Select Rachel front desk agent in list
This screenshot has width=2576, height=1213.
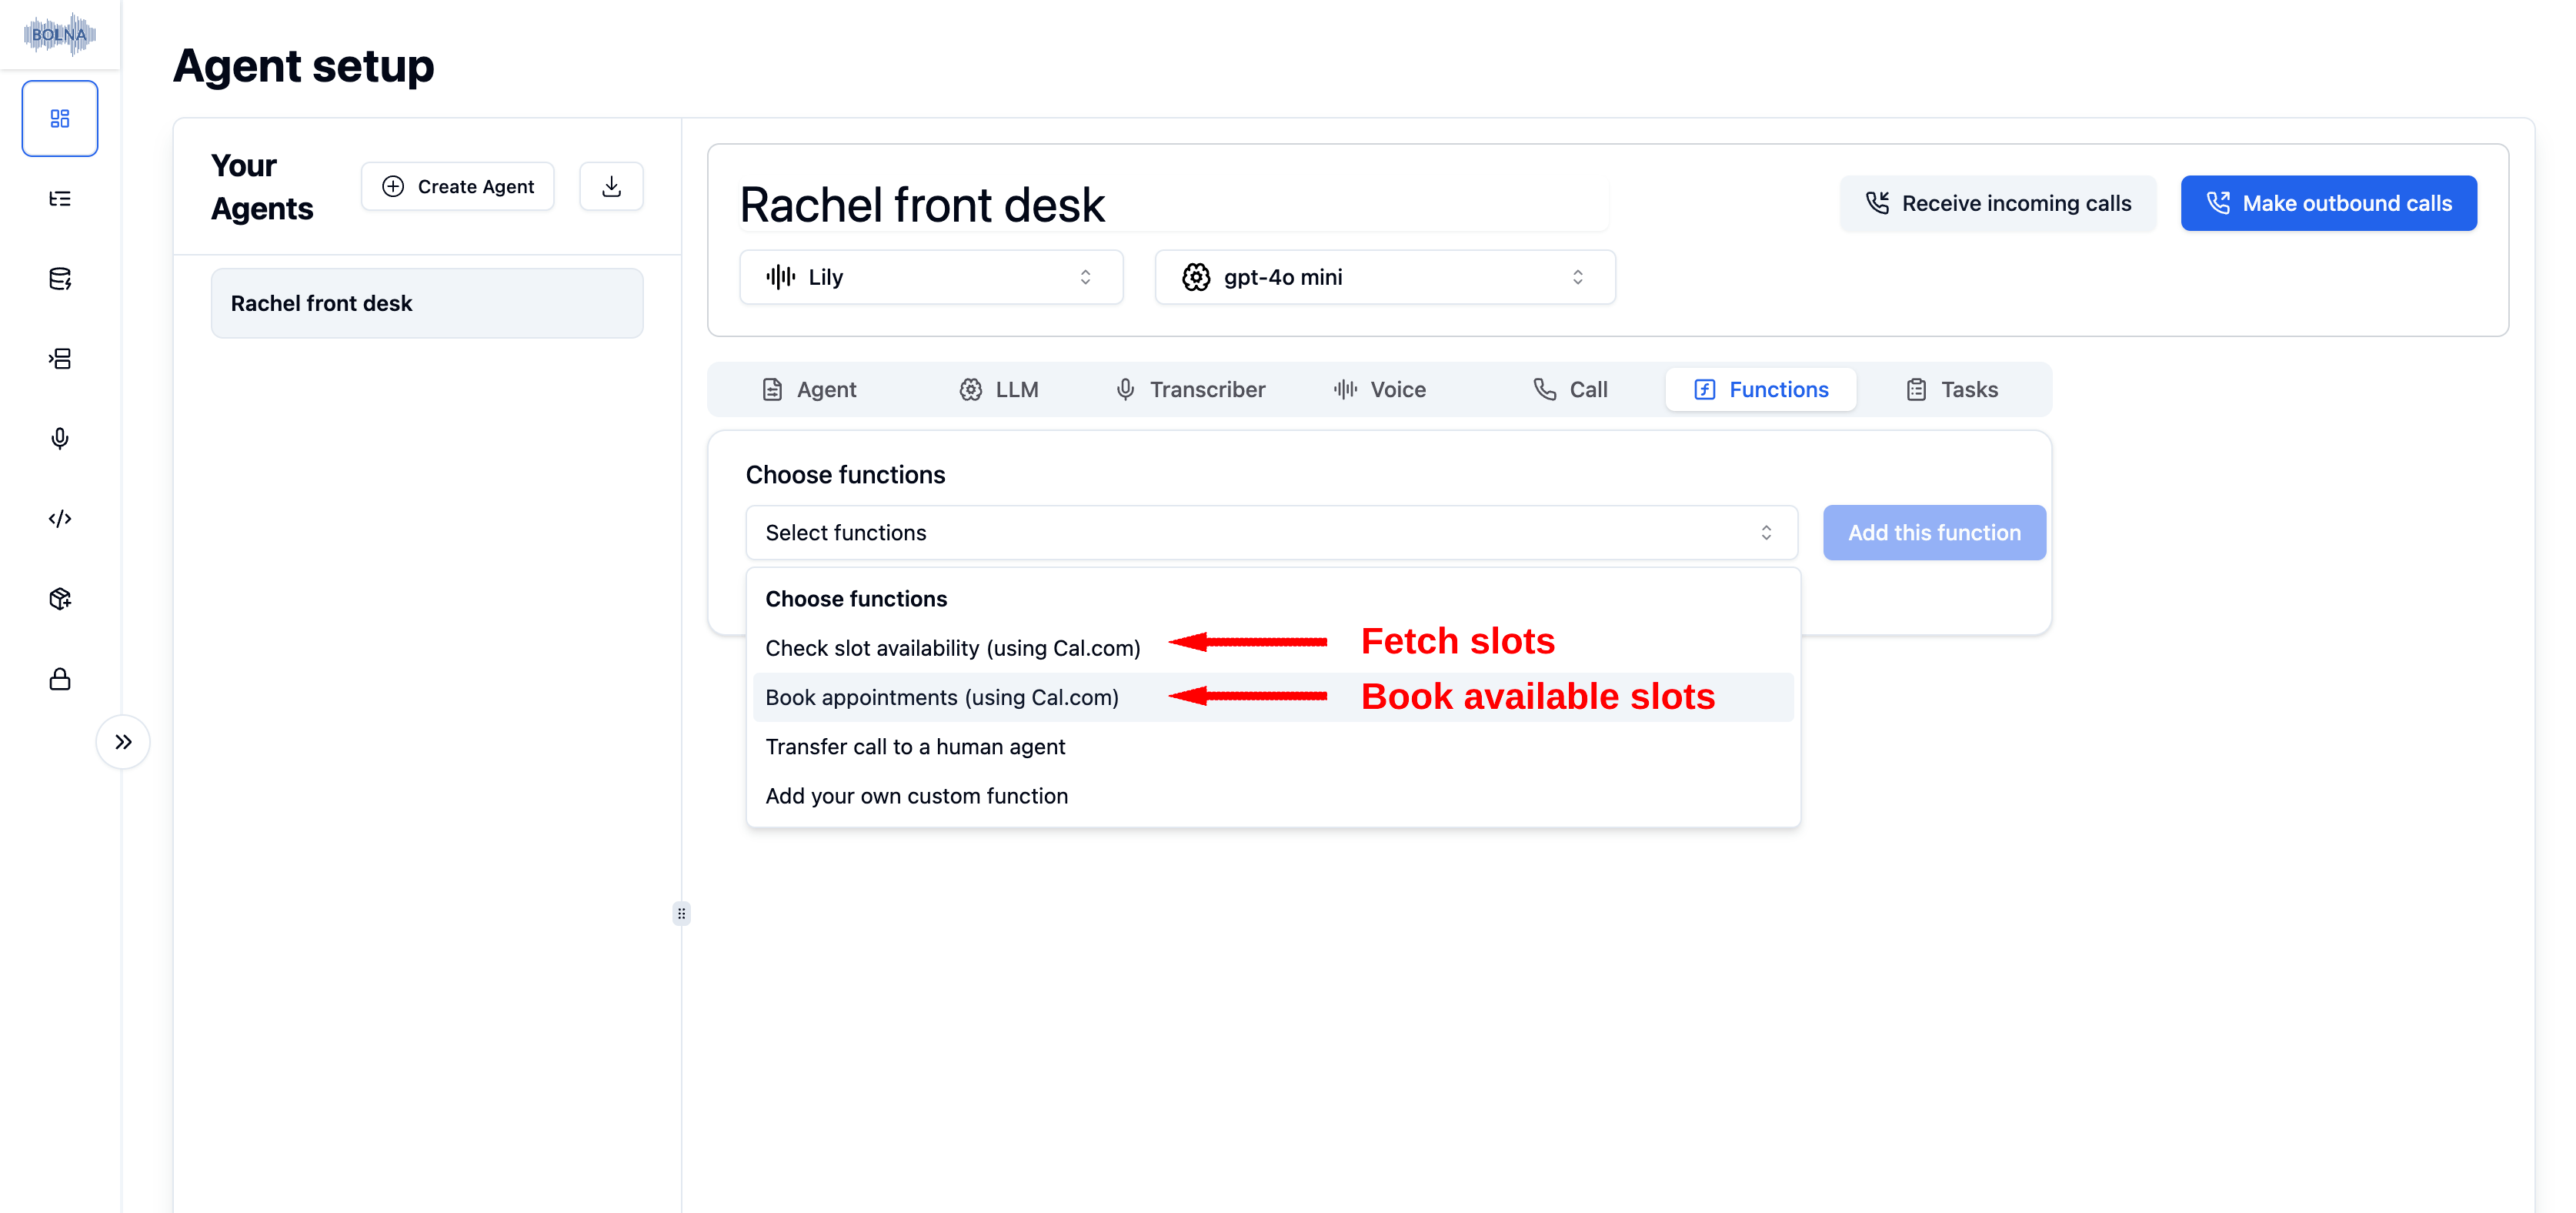coord(427,304)
